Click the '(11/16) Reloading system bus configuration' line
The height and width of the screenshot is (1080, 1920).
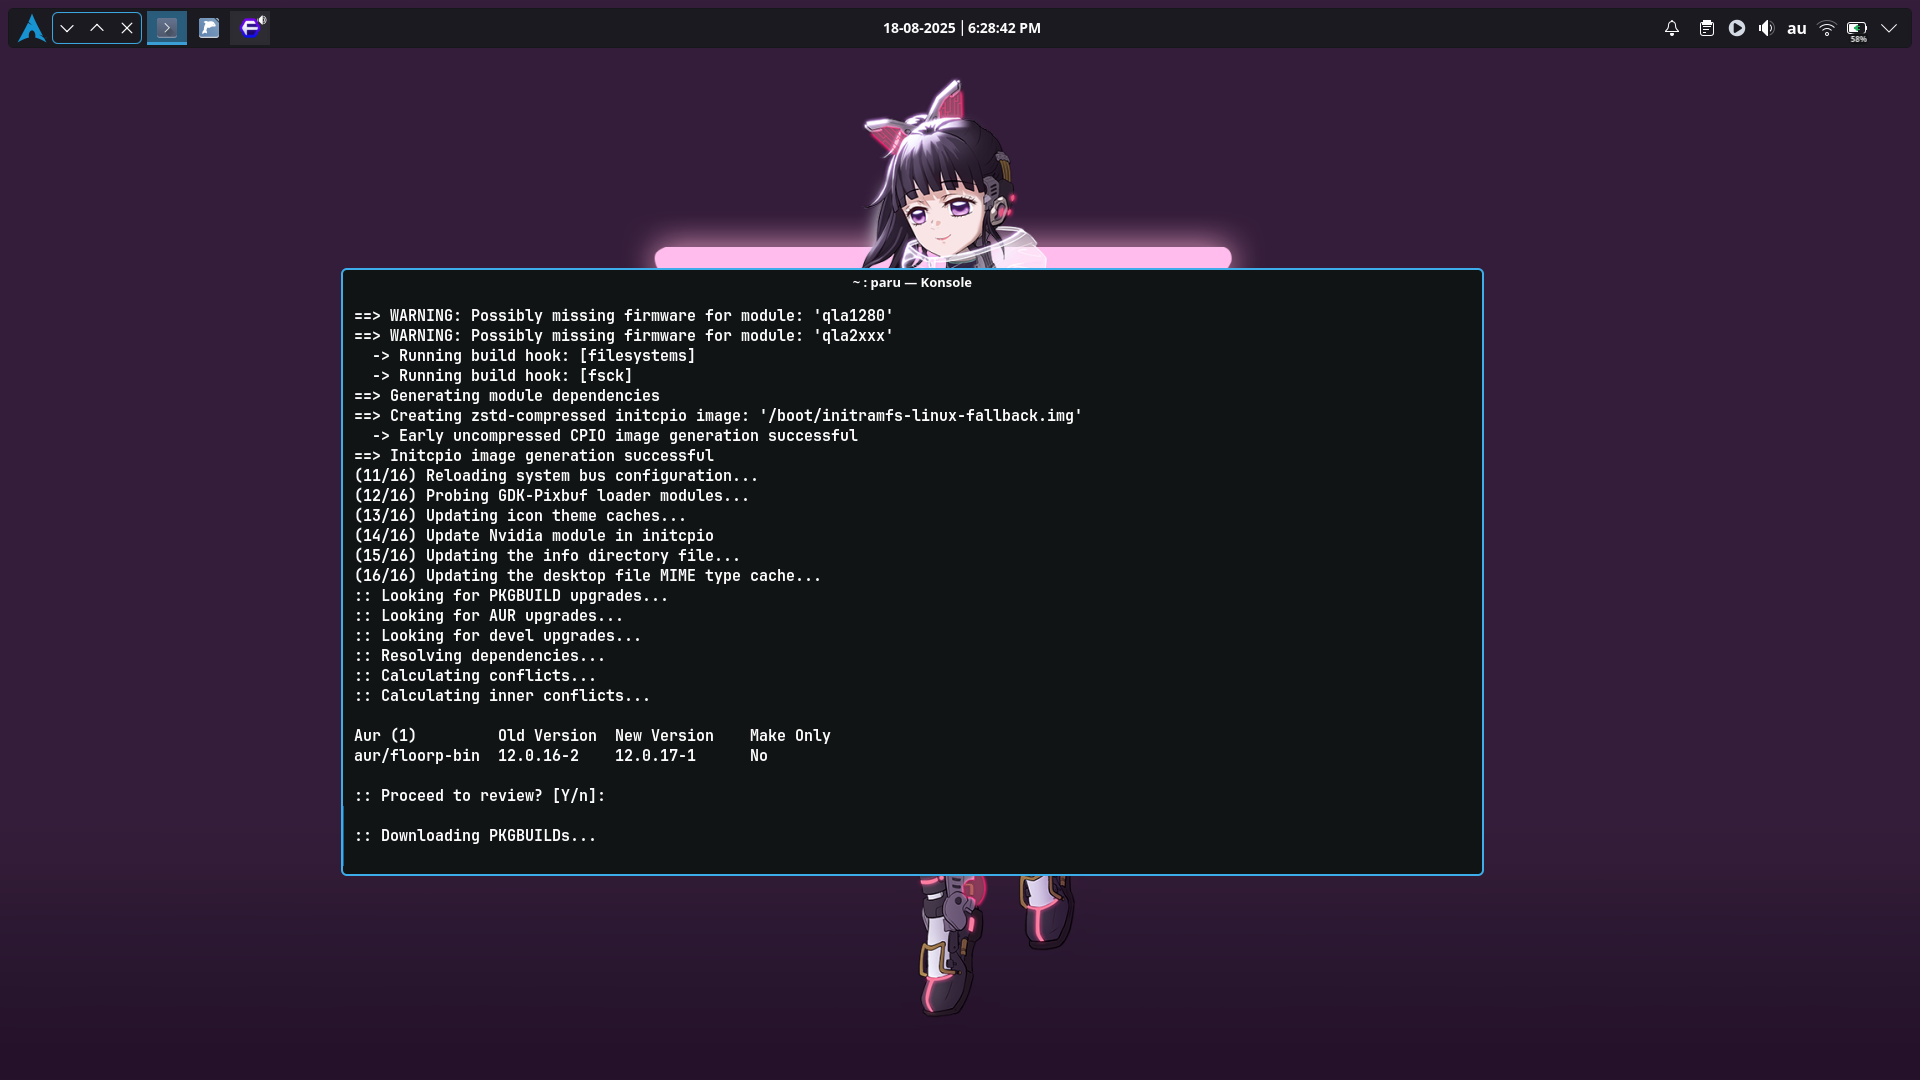point(556,476)
